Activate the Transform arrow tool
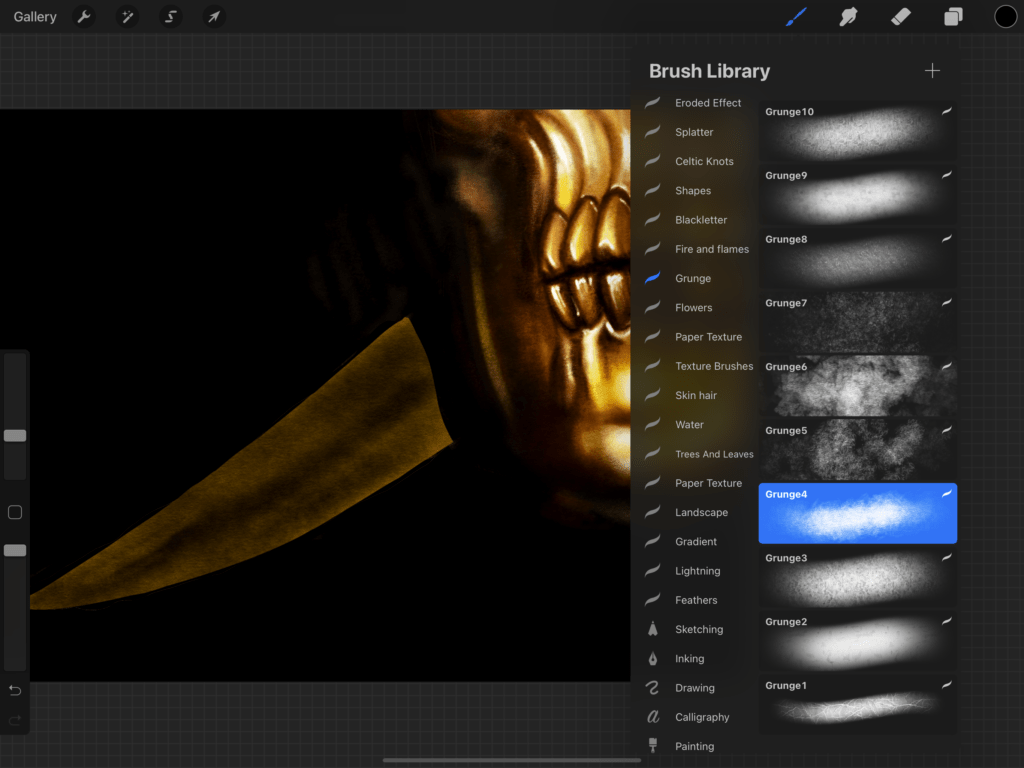This screenshot has height=768, width=1024. pos(214,17)
